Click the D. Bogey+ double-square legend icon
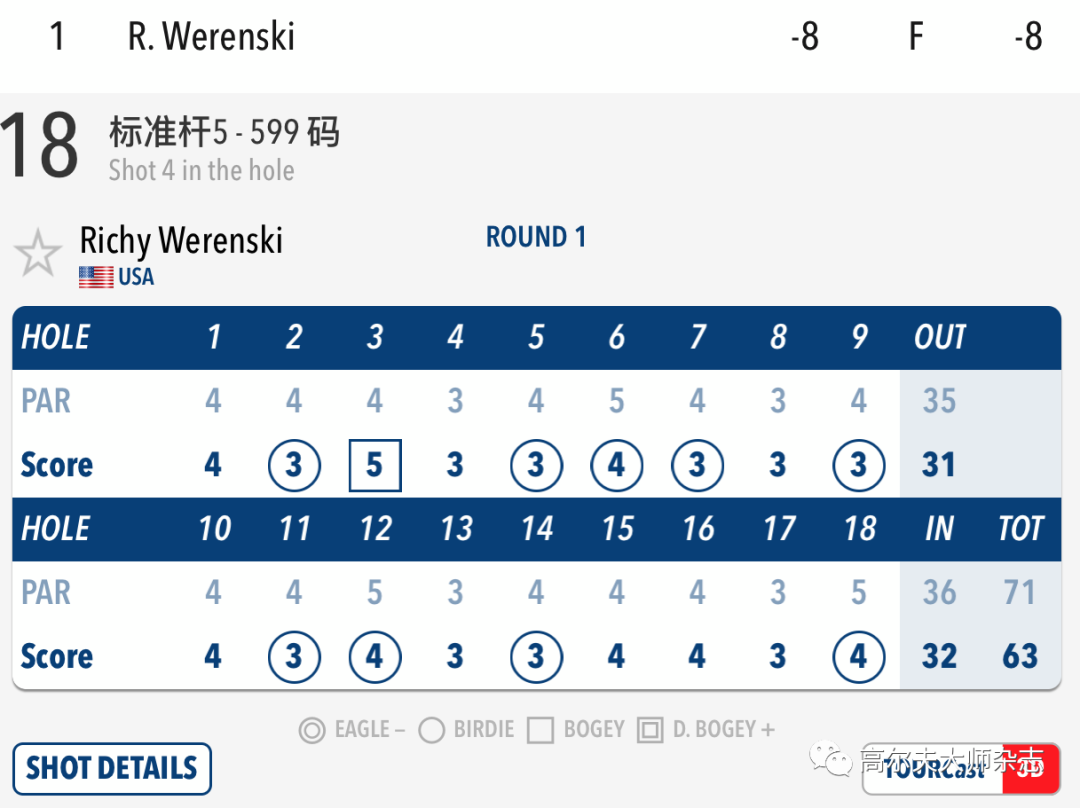The width and height of the screenshot is (1080, 808). pyautogui.click(x=650, y=730)
